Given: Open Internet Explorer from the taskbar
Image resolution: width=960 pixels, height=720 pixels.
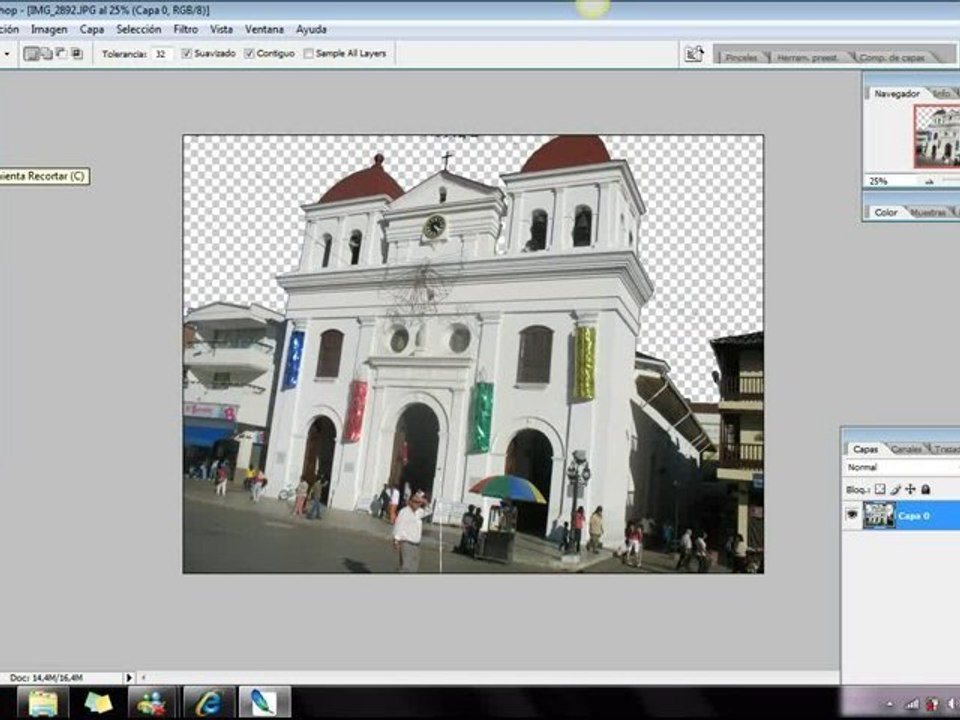Looking at the screenshot, I should click(x=208, y=703).
